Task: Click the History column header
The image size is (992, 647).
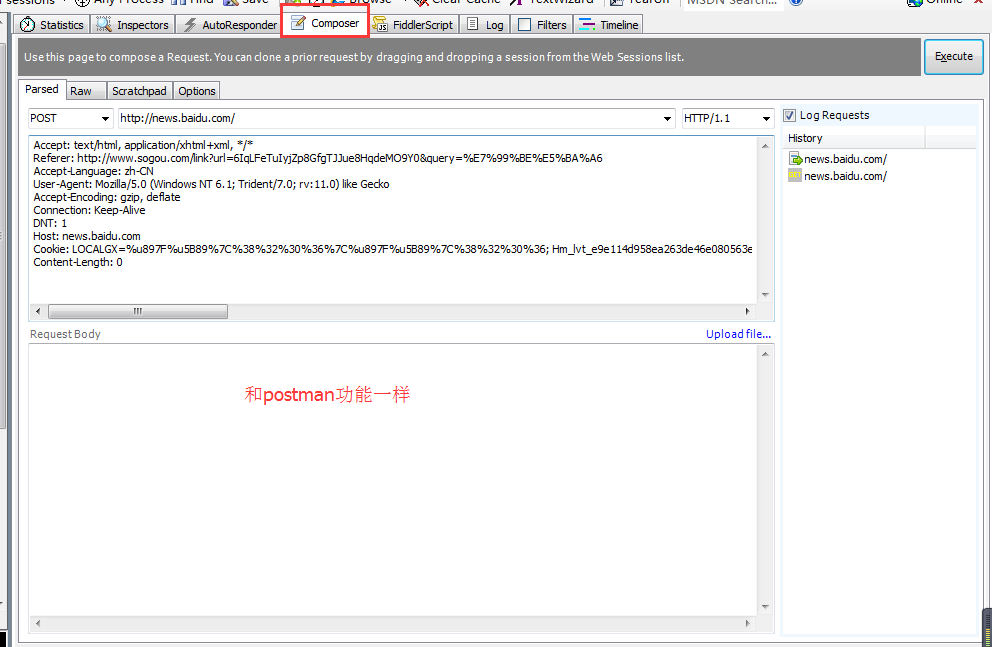Action: [x=854, y=138]
